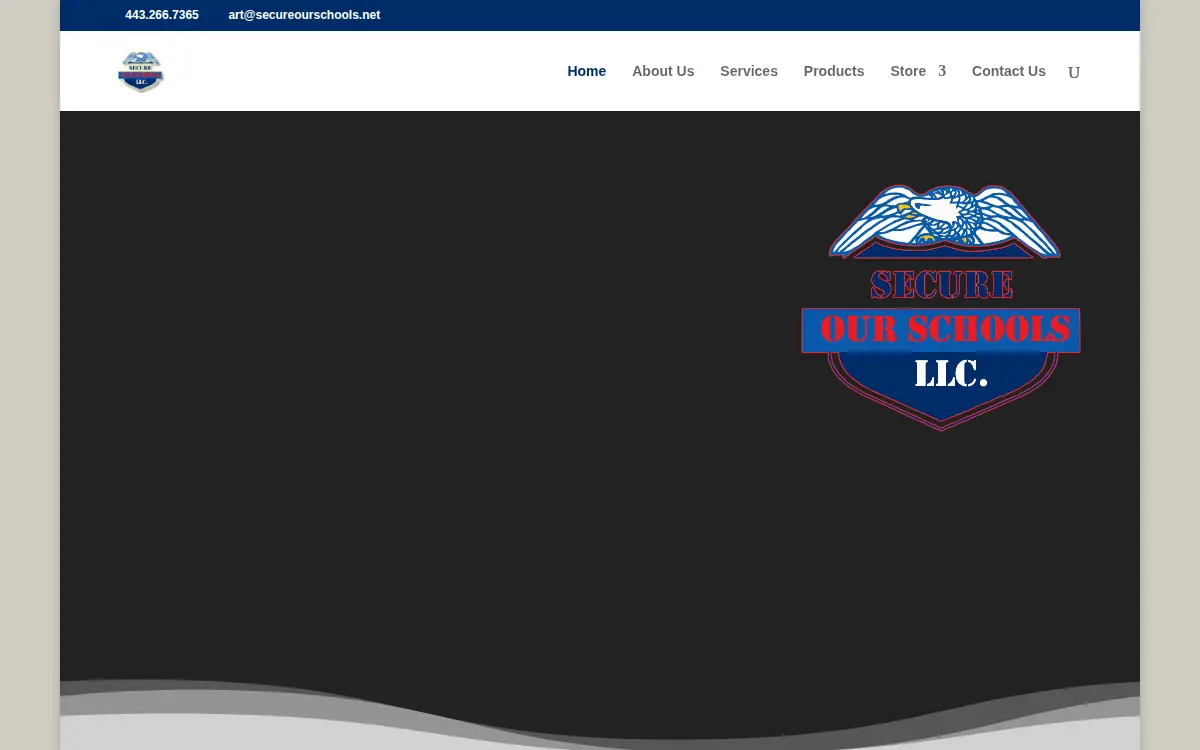1200x750 pixels.
Task: Open the About Us page
Action: pos(663,71)
